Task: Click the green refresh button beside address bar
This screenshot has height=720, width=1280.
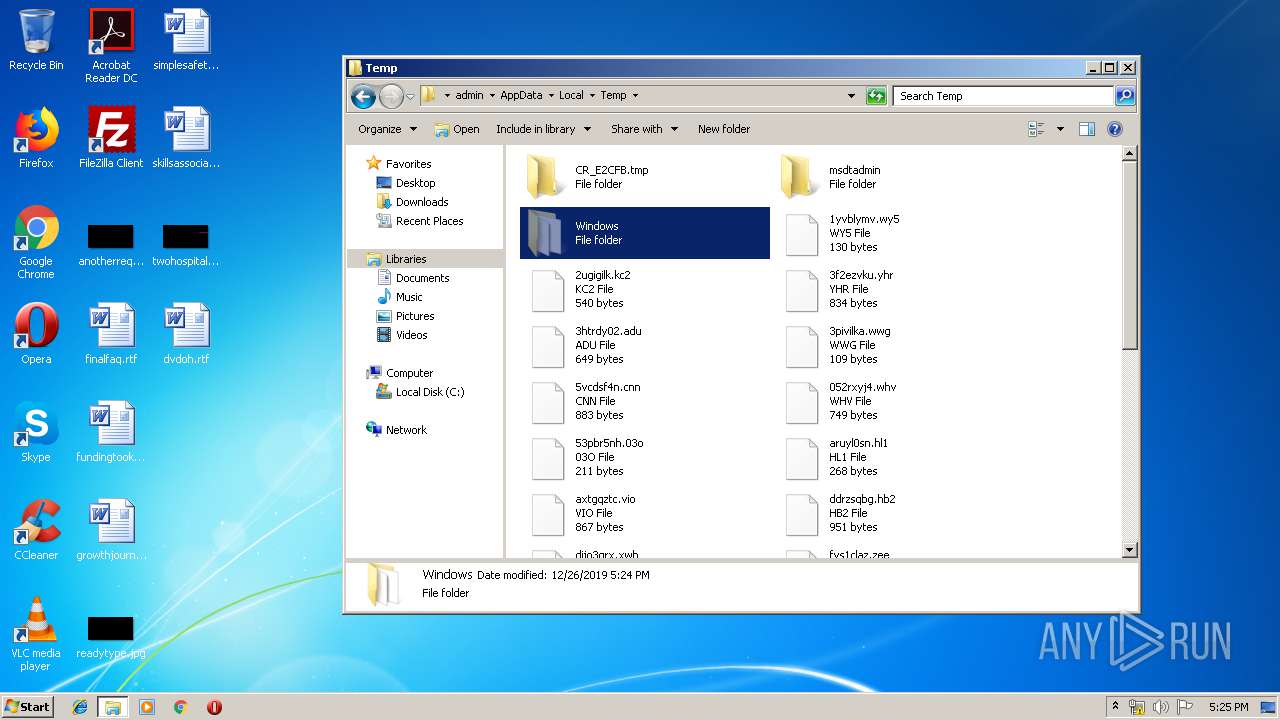Action: pos(876,96)
